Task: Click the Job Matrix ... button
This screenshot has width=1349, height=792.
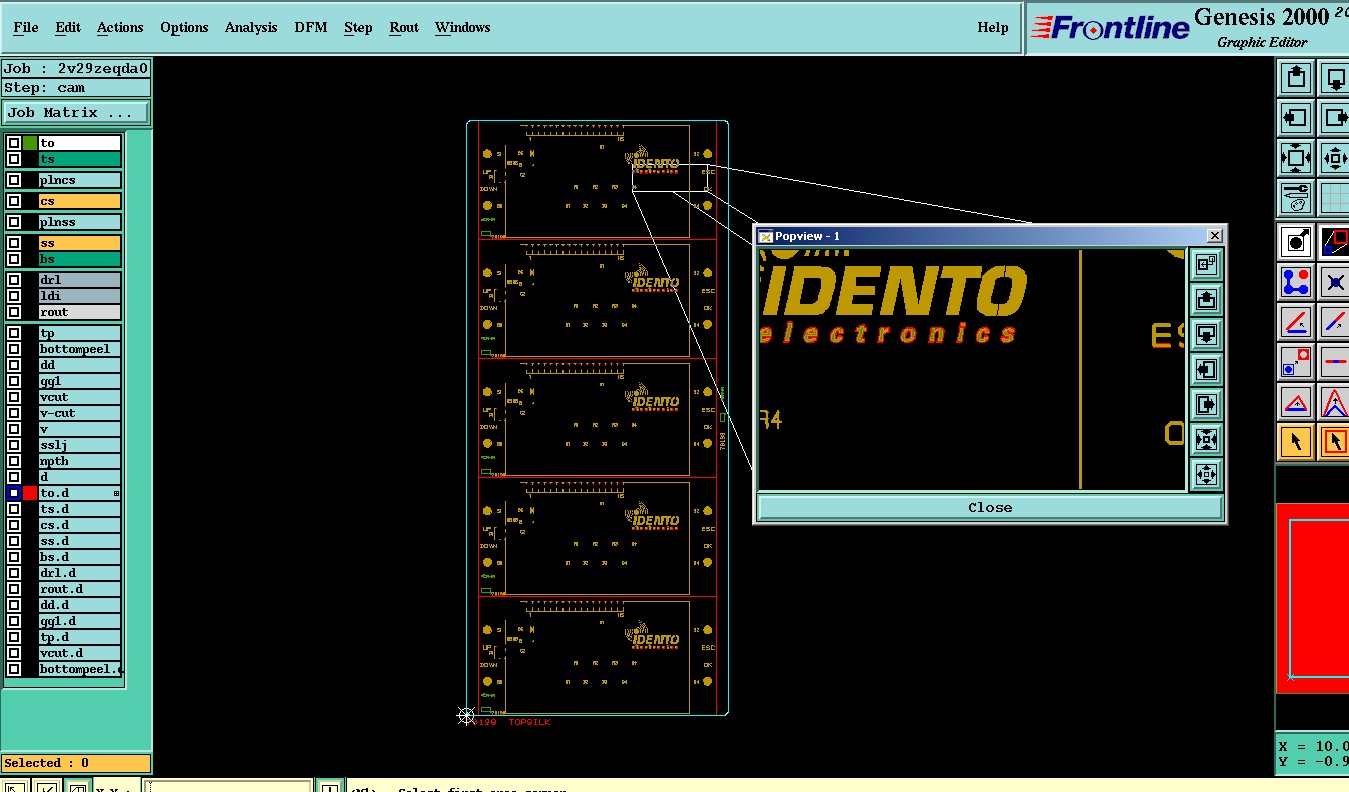Action: [76, 113]
